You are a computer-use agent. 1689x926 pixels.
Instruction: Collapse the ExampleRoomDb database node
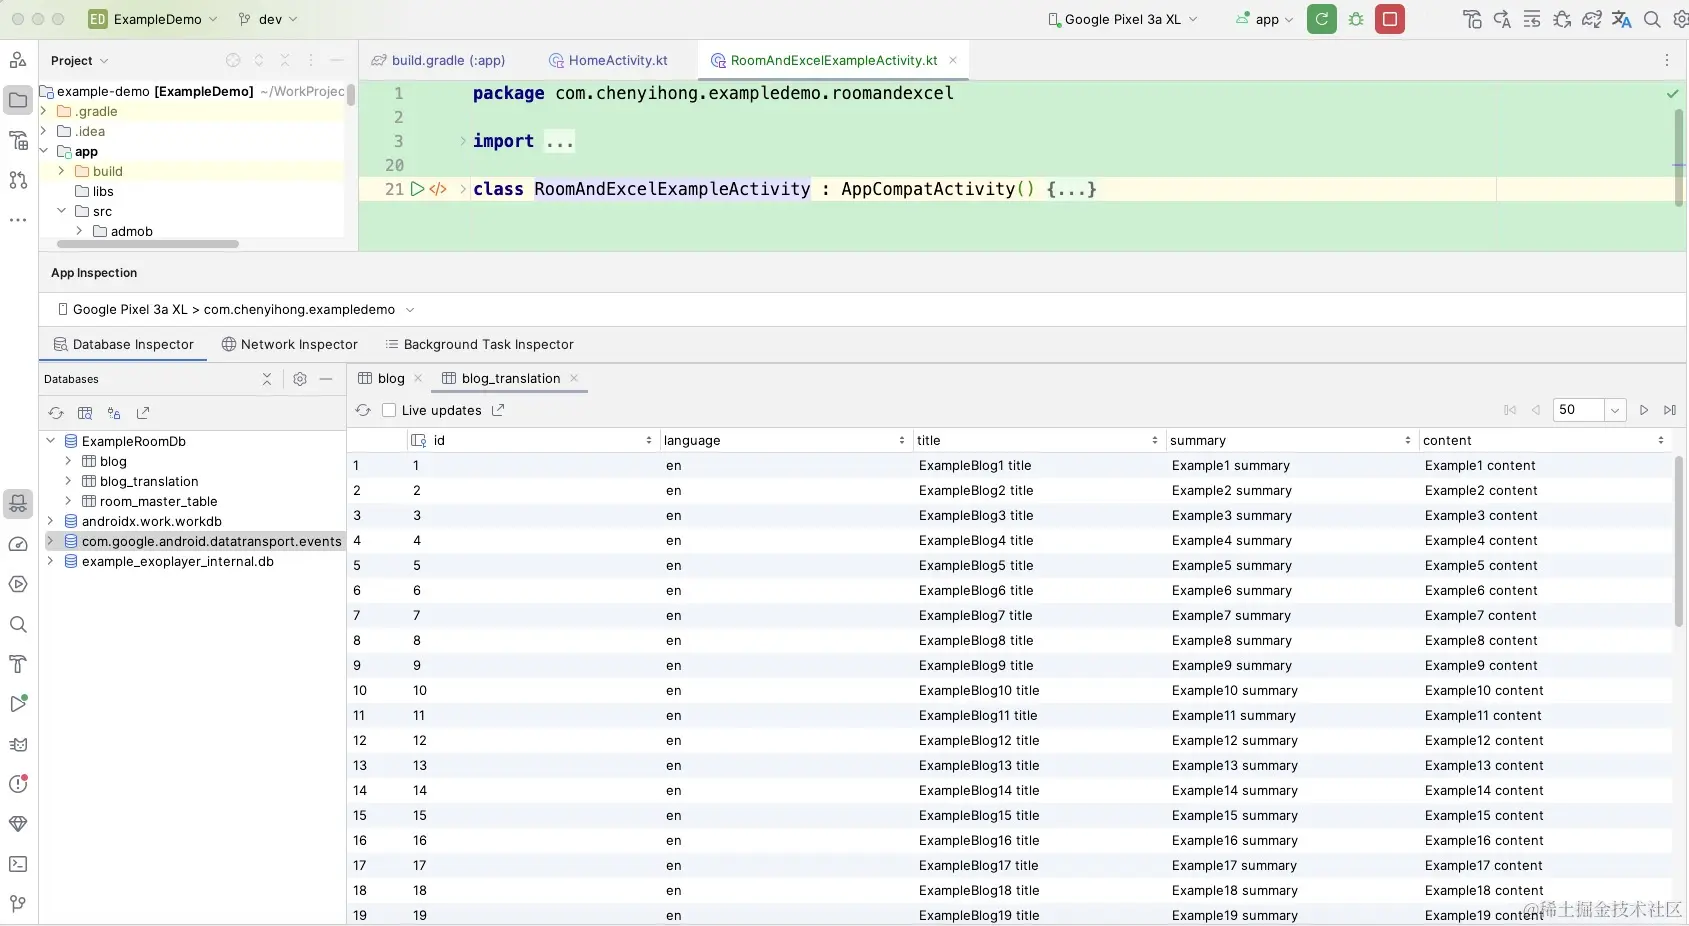(50, 441)
